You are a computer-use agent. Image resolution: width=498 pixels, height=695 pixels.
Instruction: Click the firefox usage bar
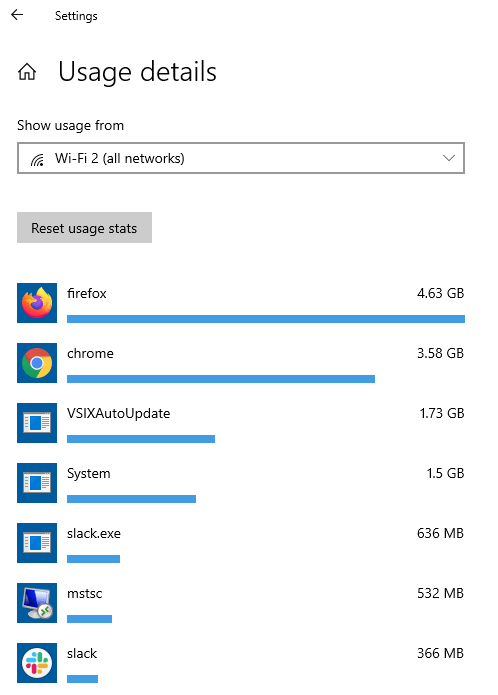tap(266, 319)
